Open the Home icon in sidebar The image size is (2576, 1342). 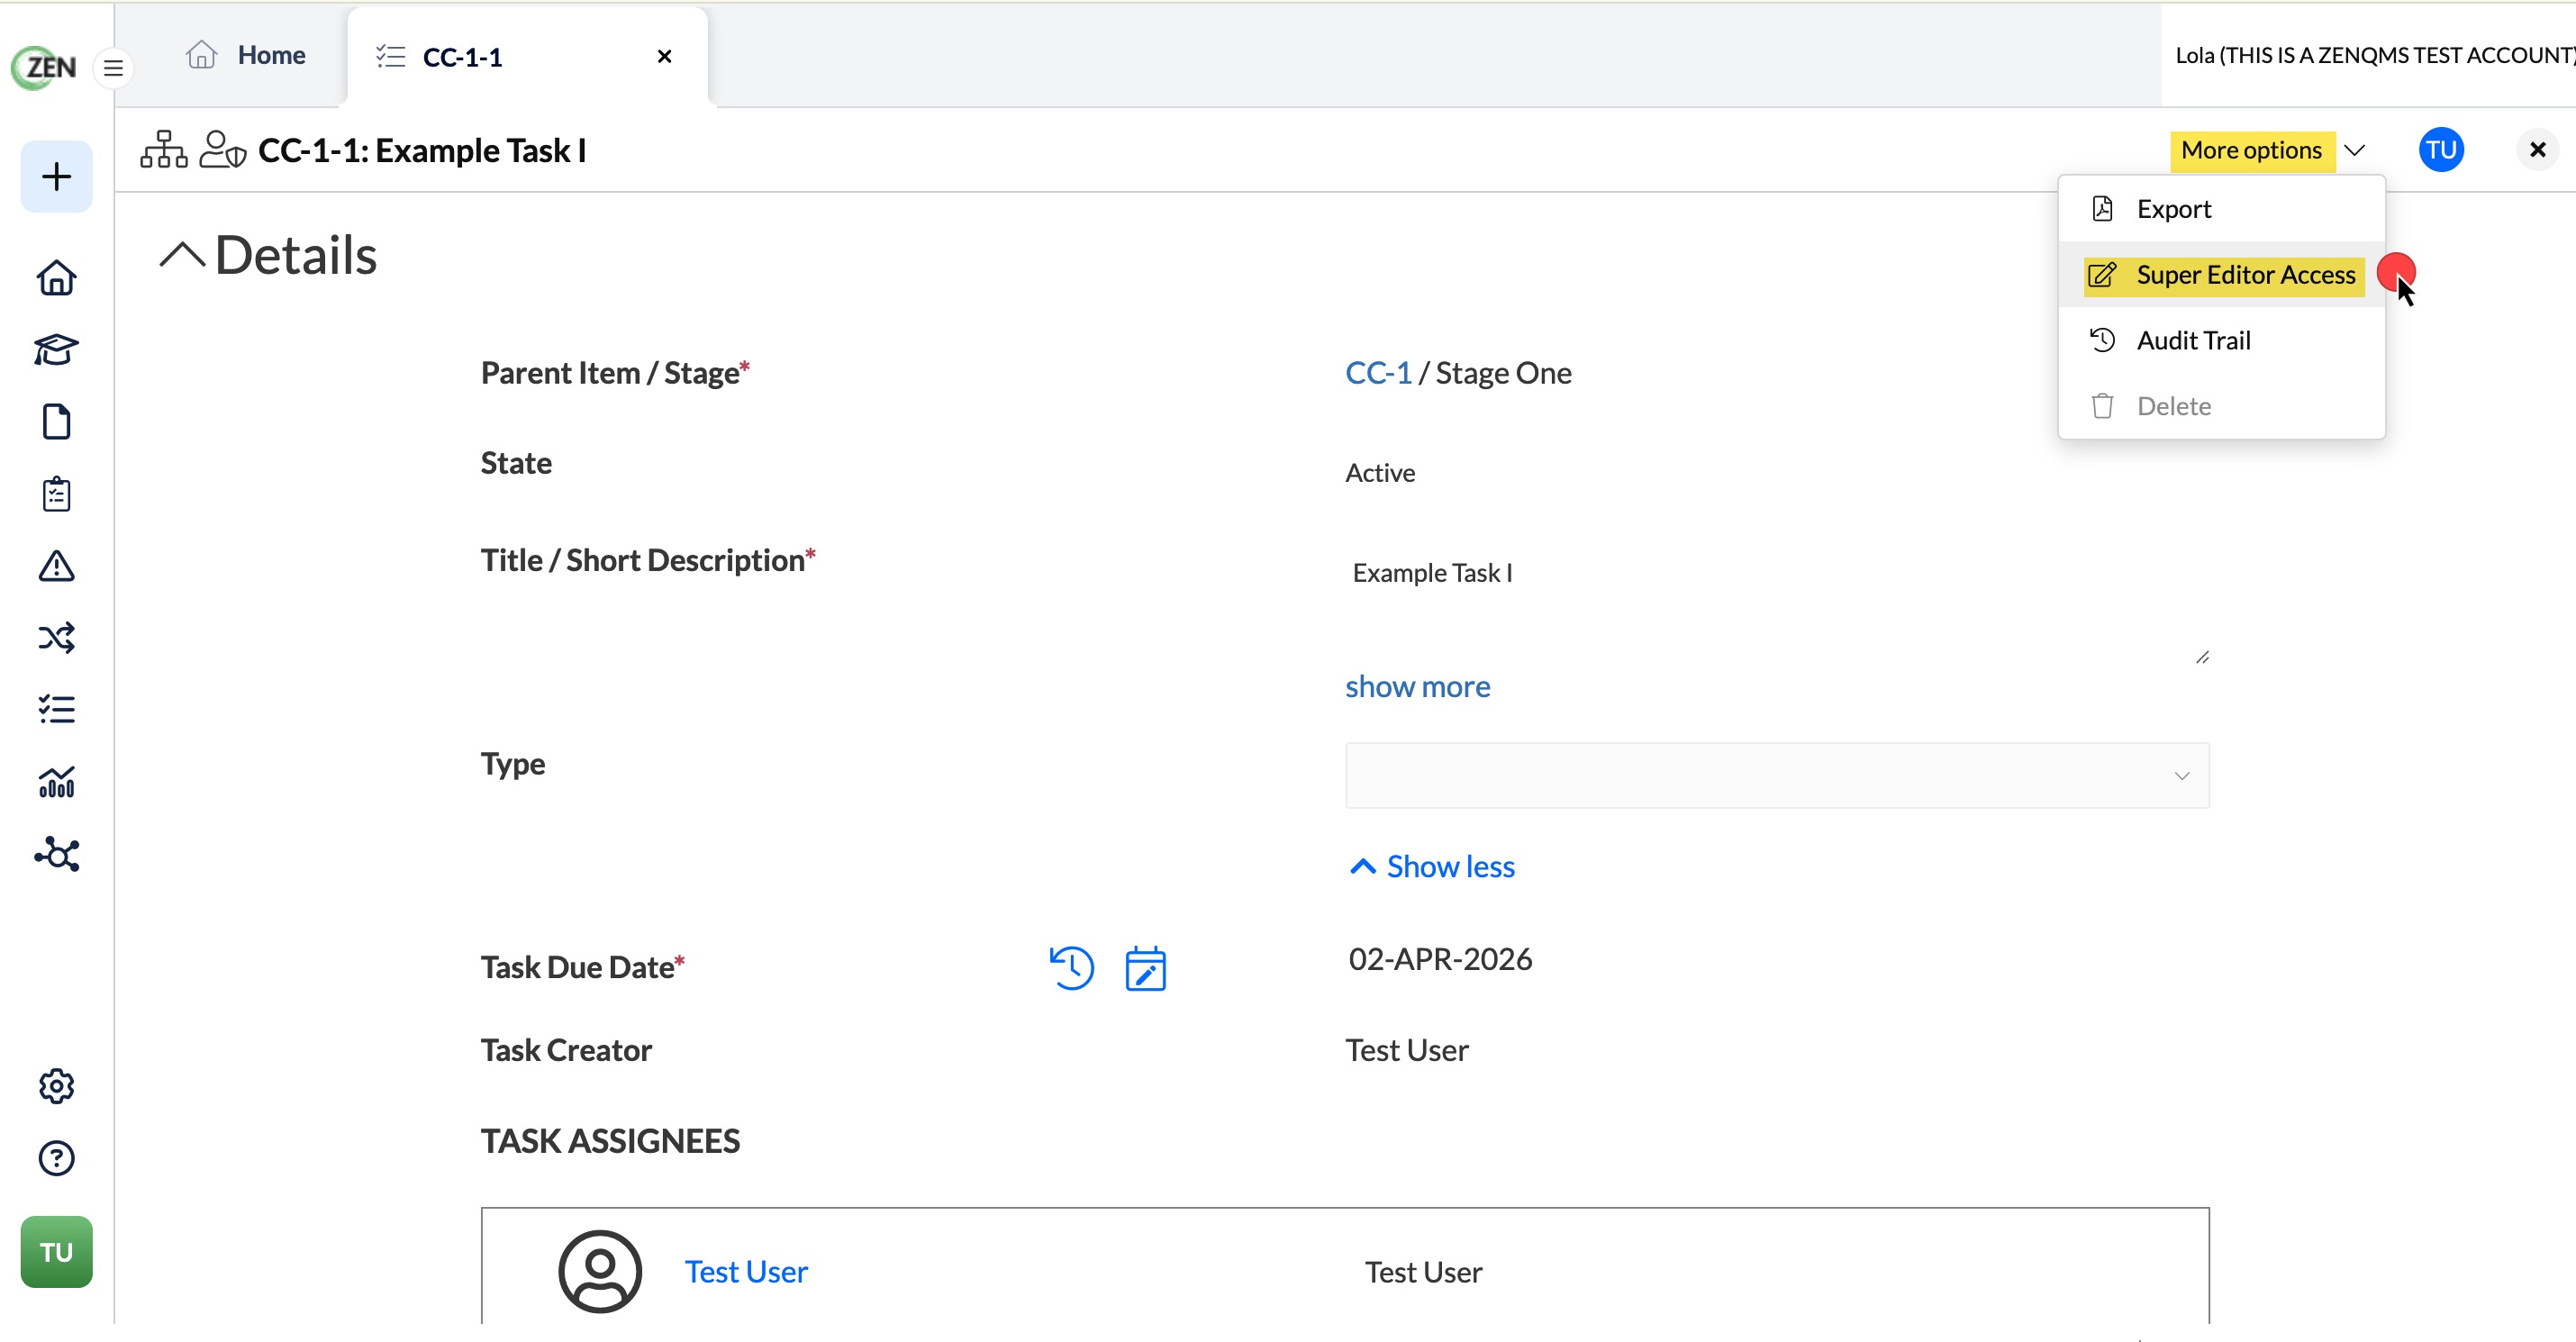(56, 277)
